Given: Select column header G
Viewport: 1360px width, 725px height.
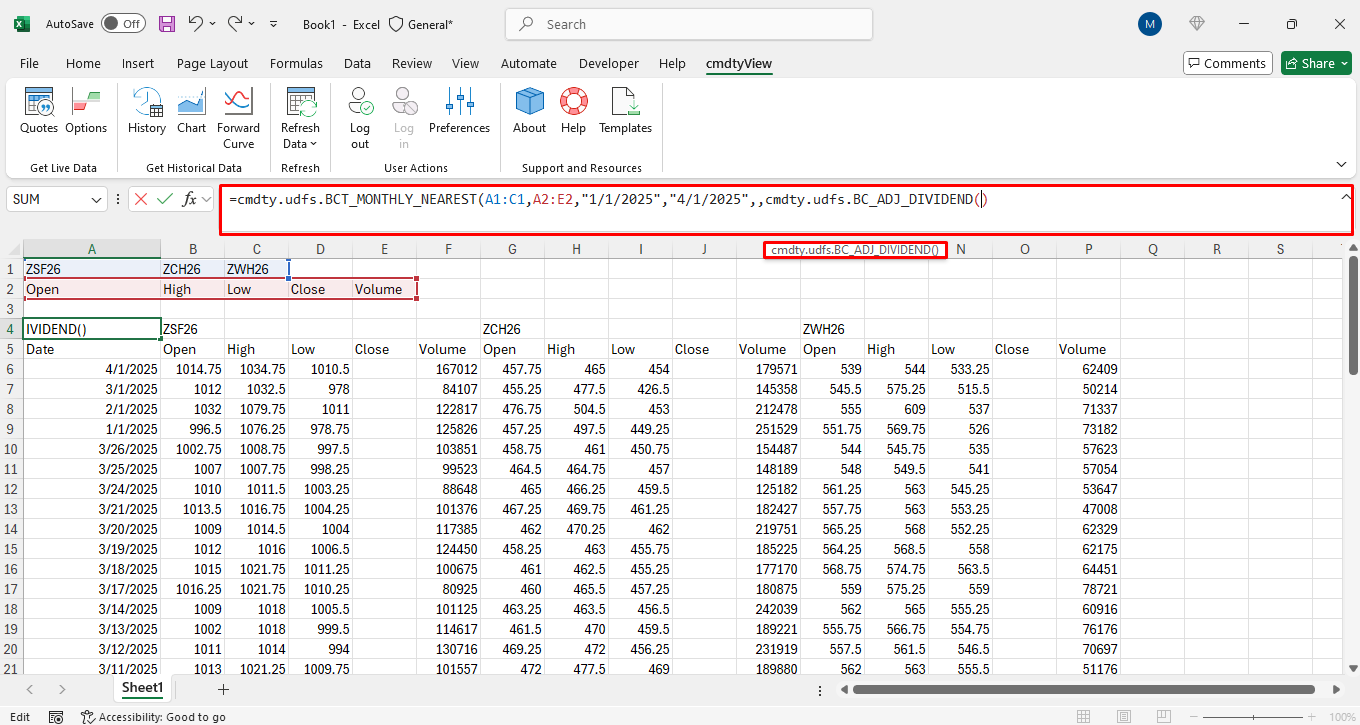Looking at the screenshot, I should (512, 249).
